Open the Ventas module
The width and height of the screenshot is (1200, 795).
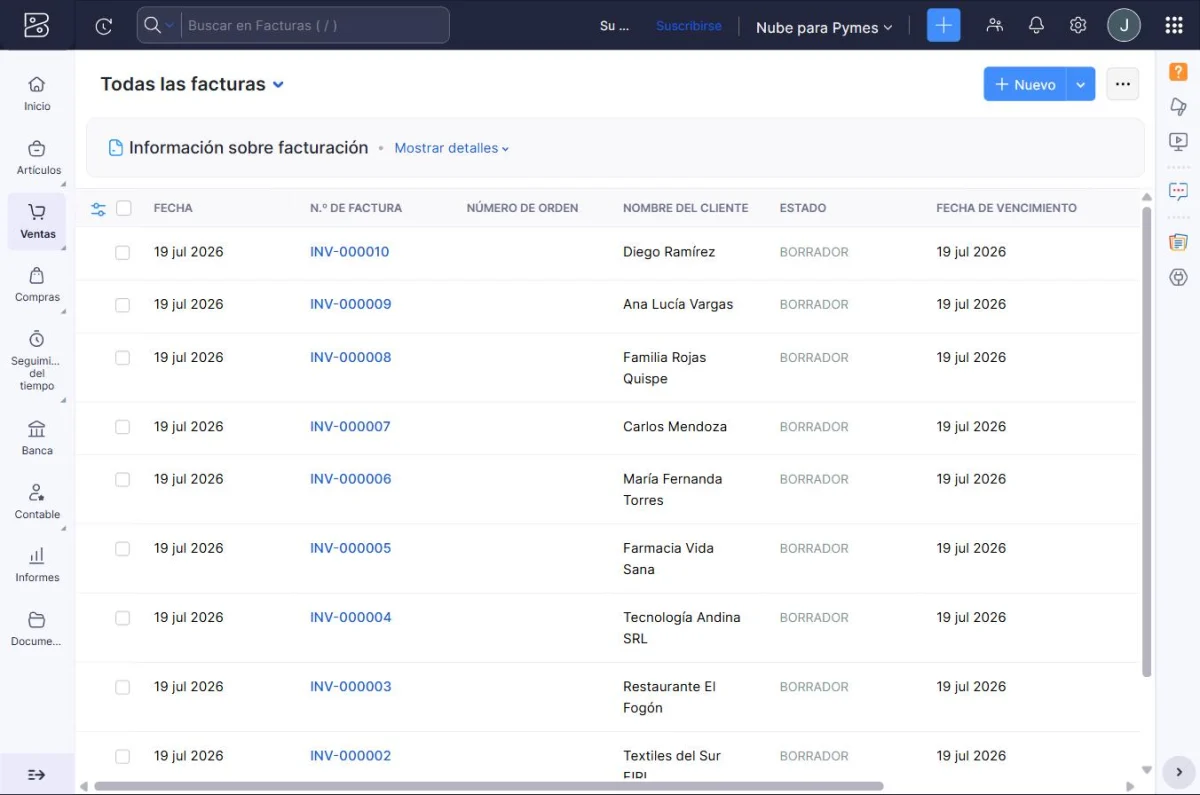pyautogui.click(x=37, y=222)
